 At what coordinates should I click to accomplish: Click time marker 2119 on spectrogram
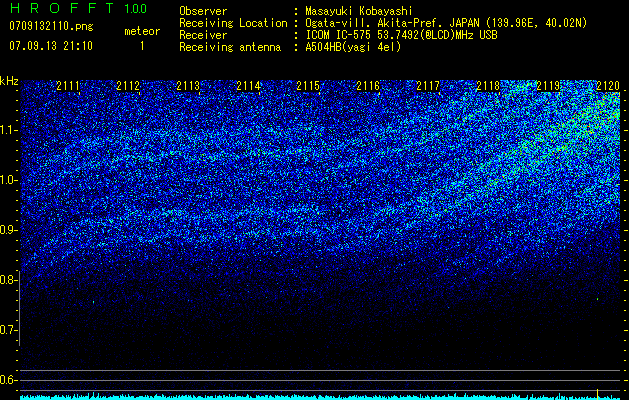548,86
